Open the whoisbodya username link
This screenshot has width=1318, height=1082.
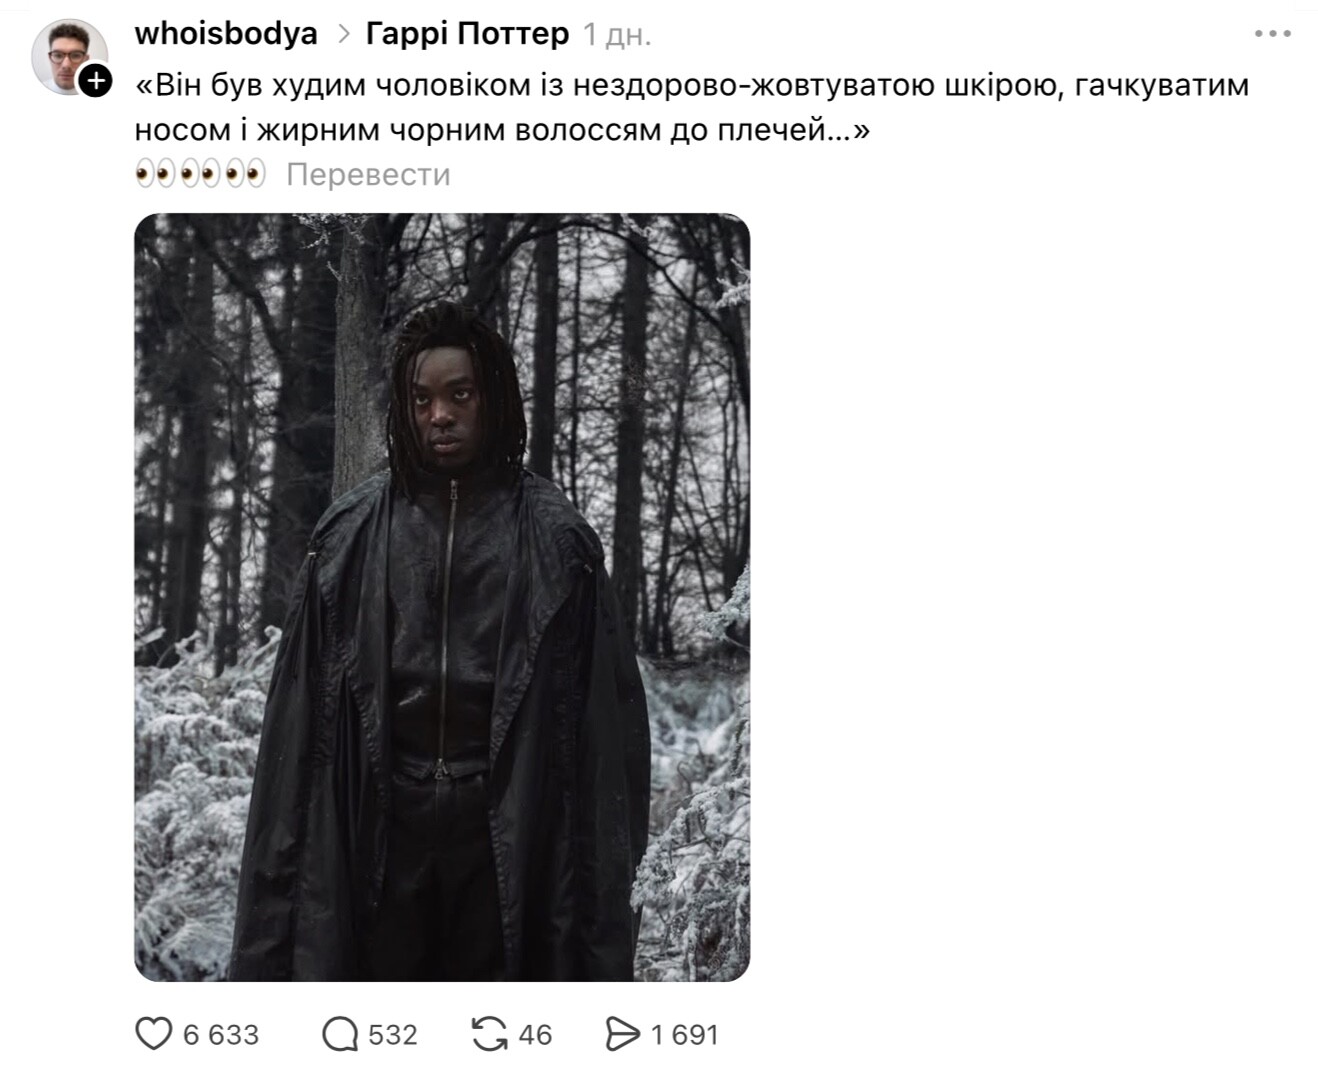[x=226, y=33]
